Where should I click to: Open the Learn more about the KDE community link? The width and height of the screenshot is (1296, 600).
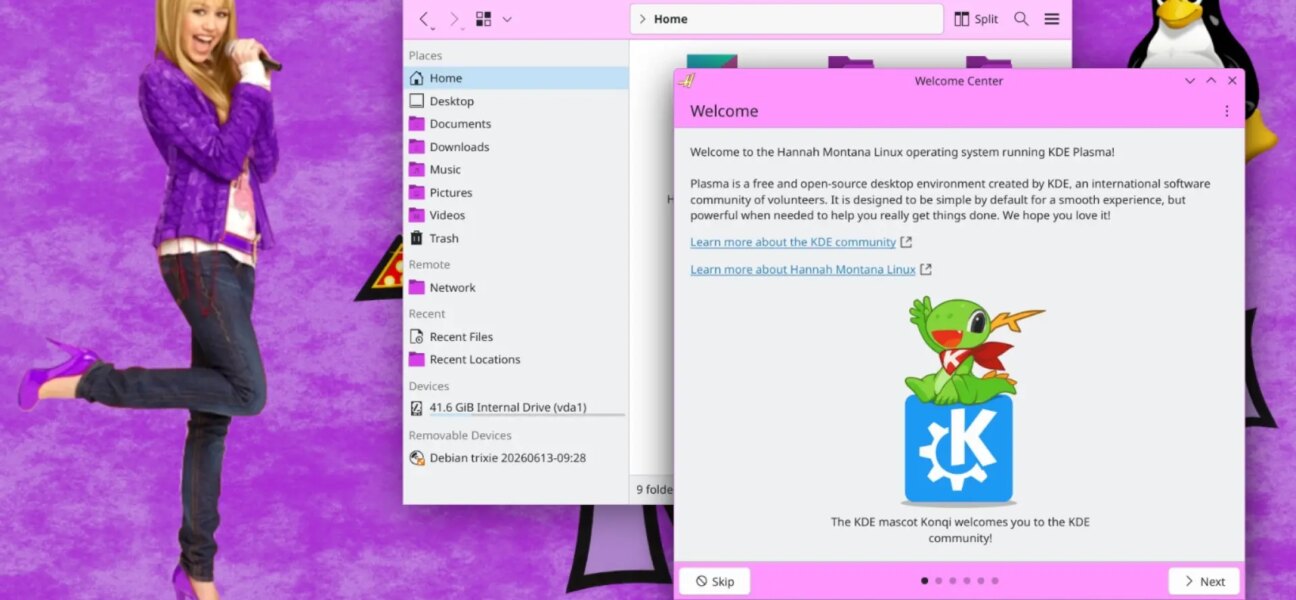pyautogui.click(x=793, y=242)
